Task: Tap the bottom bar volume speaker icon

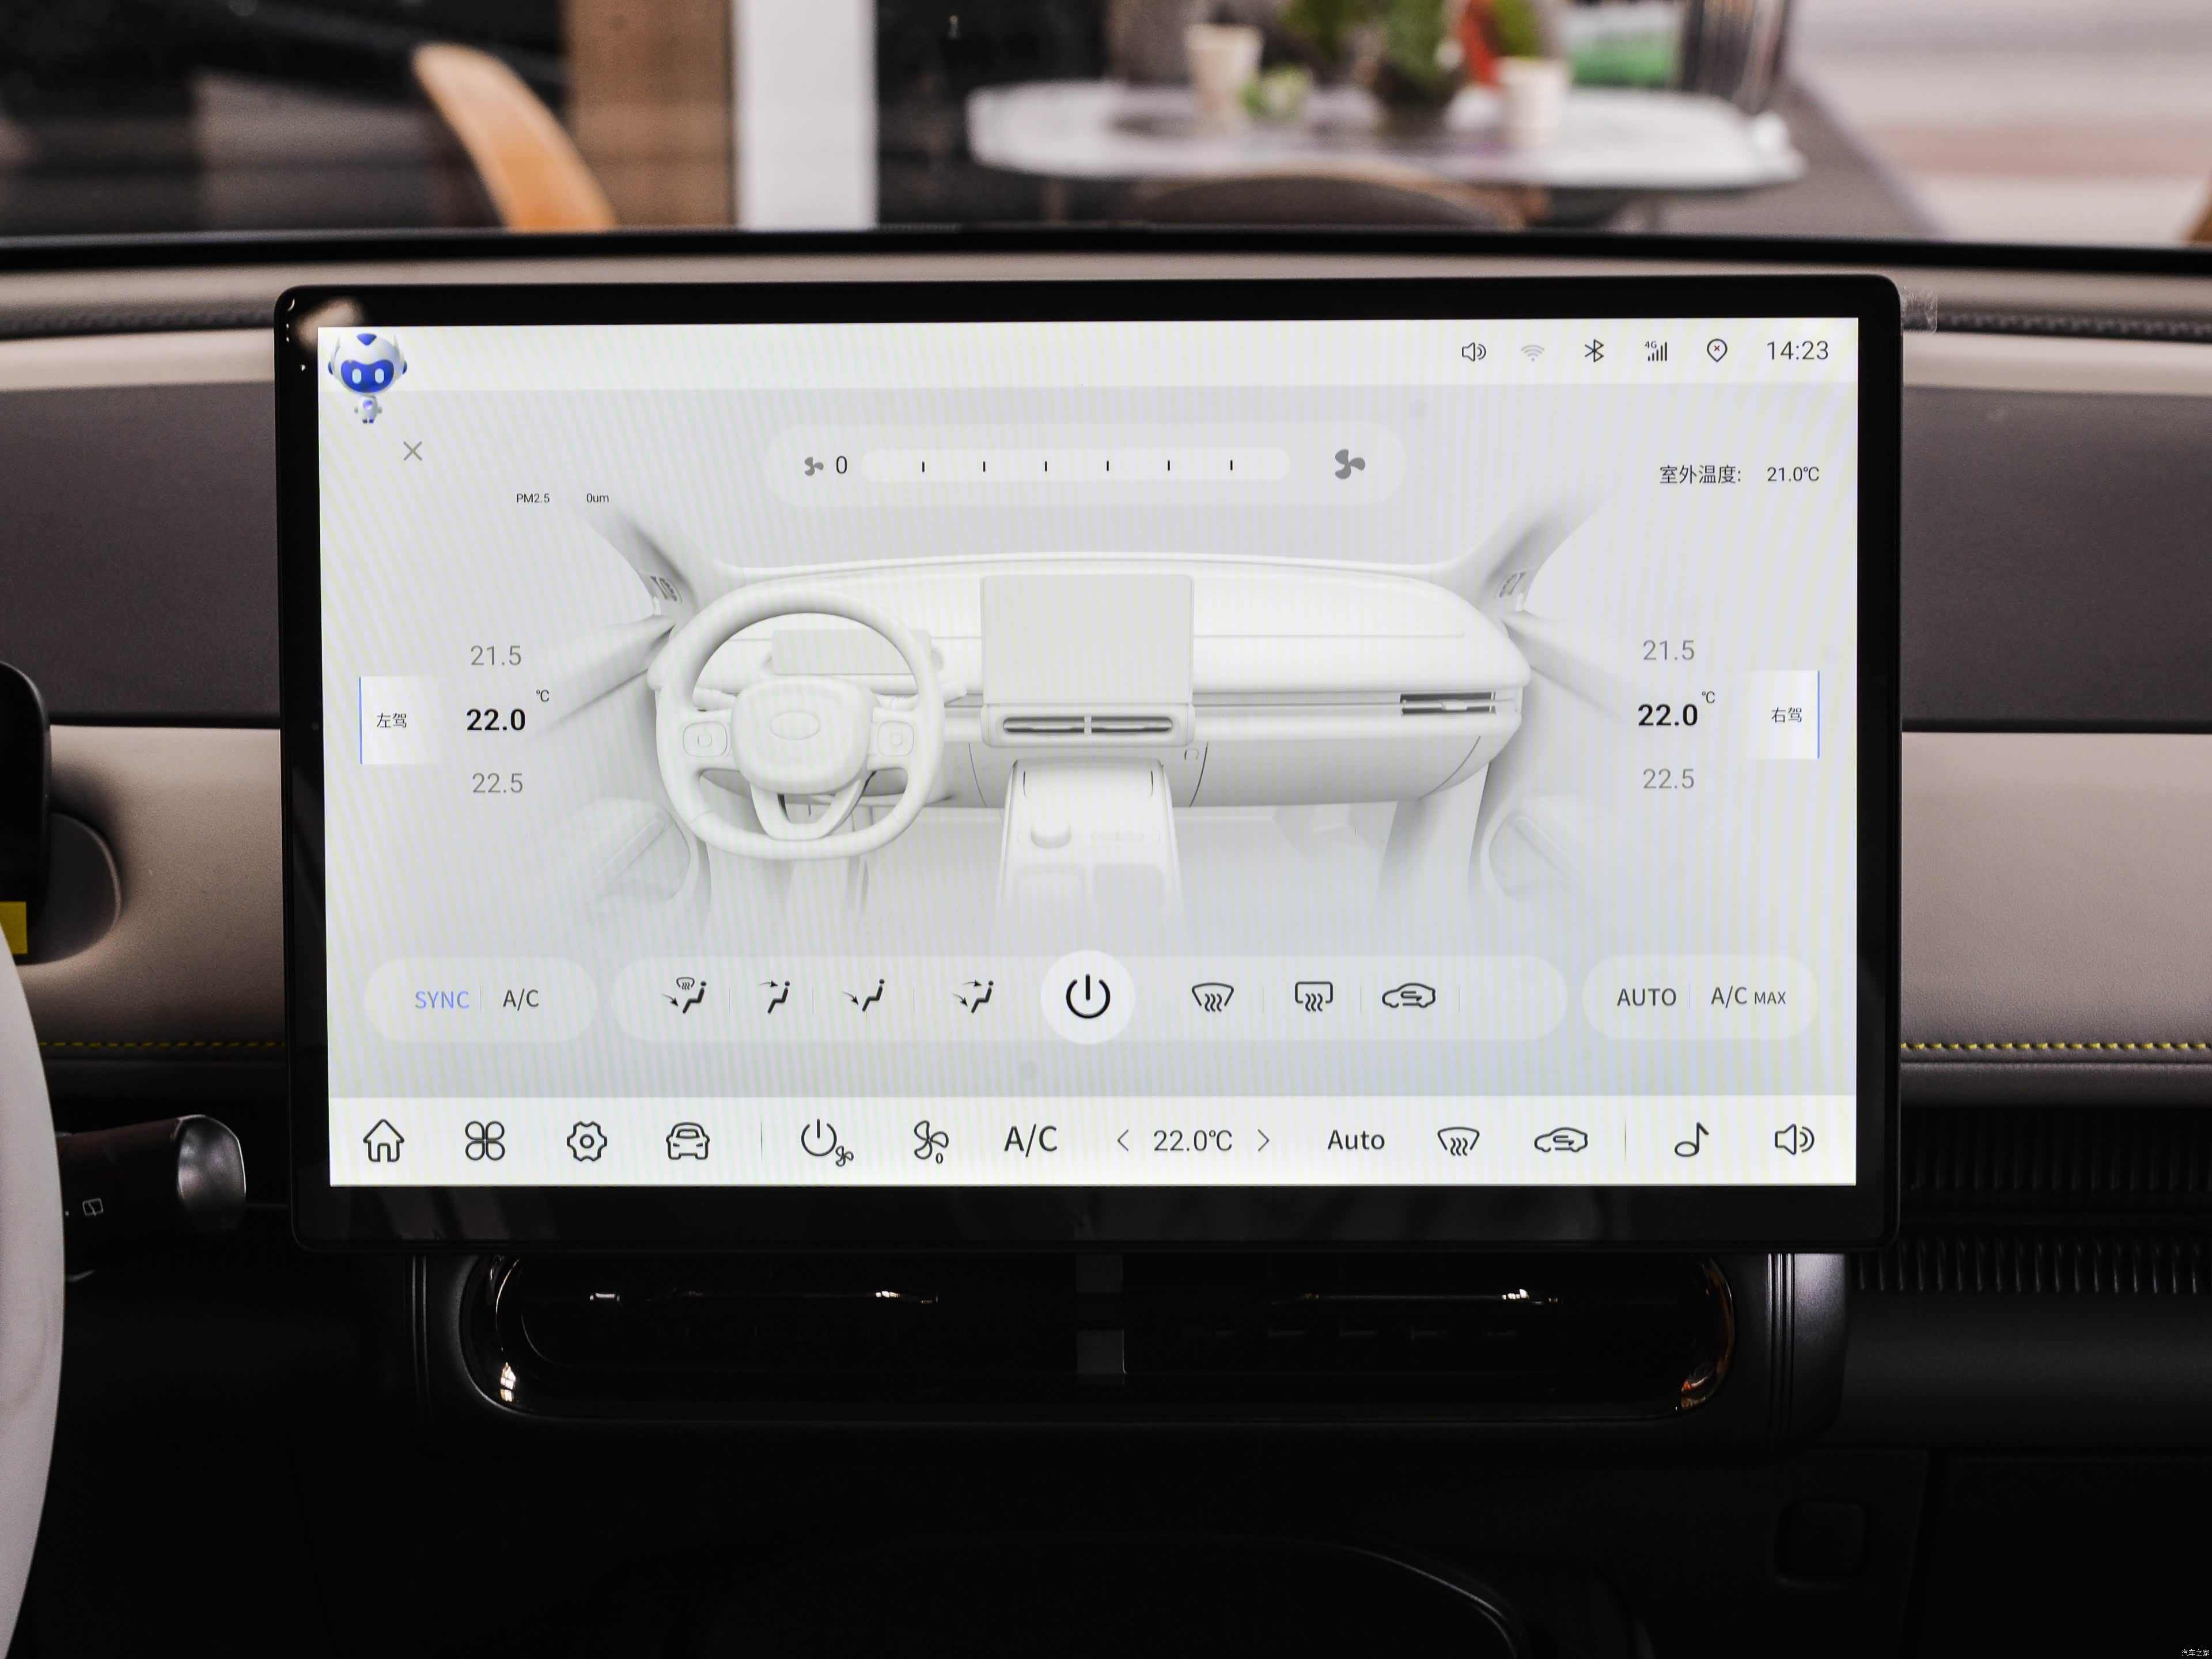Action: point(1793,1139)
